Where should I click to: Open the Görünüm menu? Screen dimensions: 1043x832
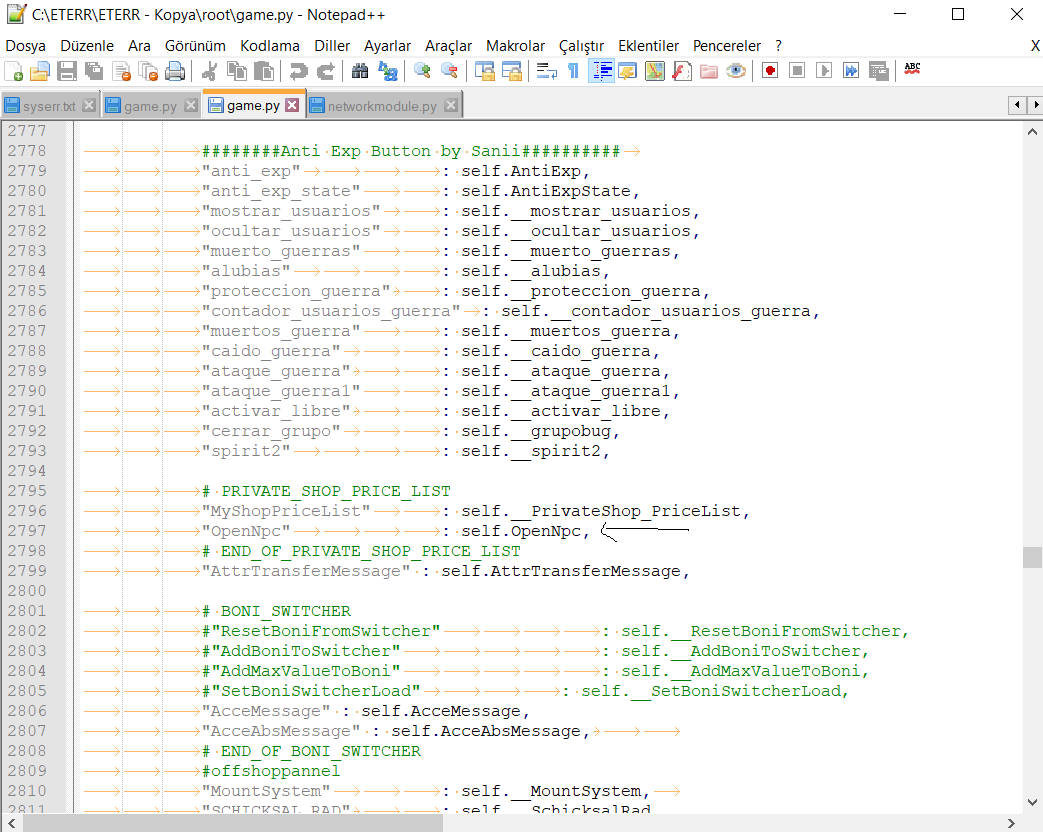point(195,46)
